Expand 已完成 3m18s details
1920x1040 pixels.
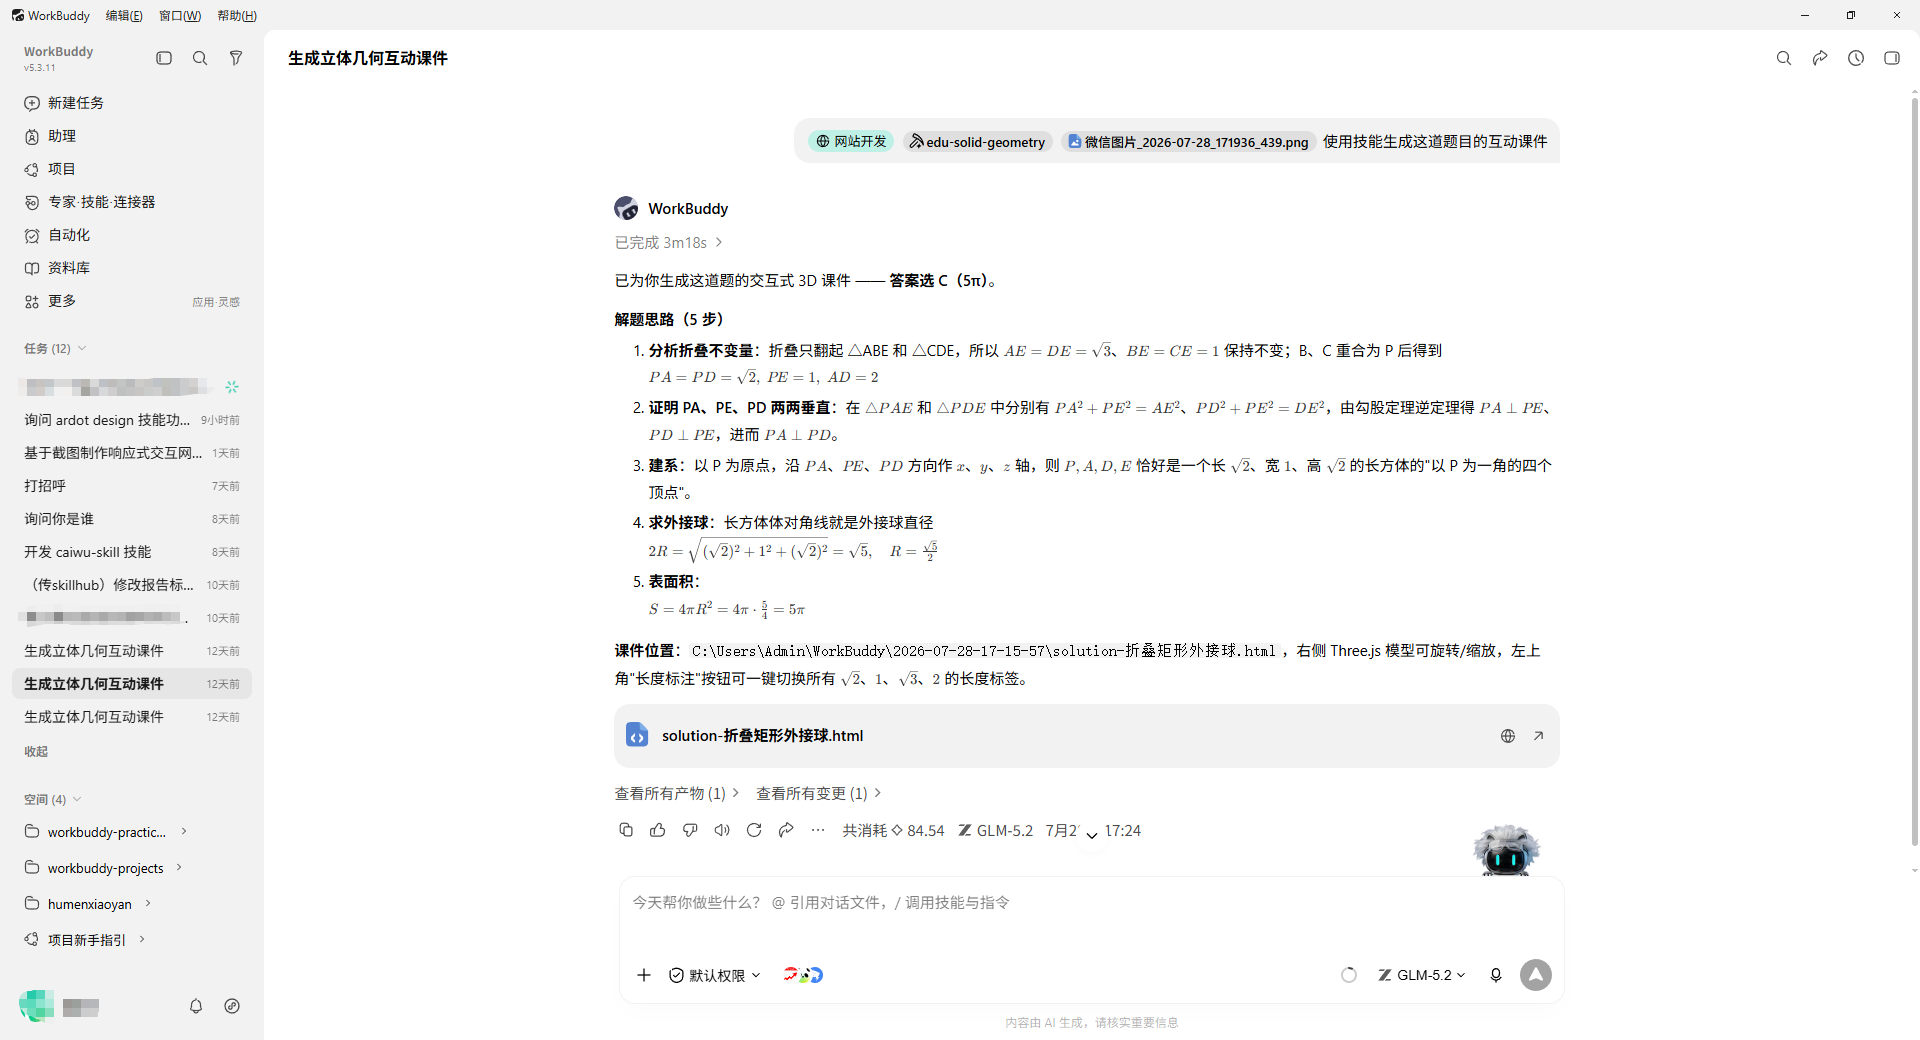coord(668,243)
